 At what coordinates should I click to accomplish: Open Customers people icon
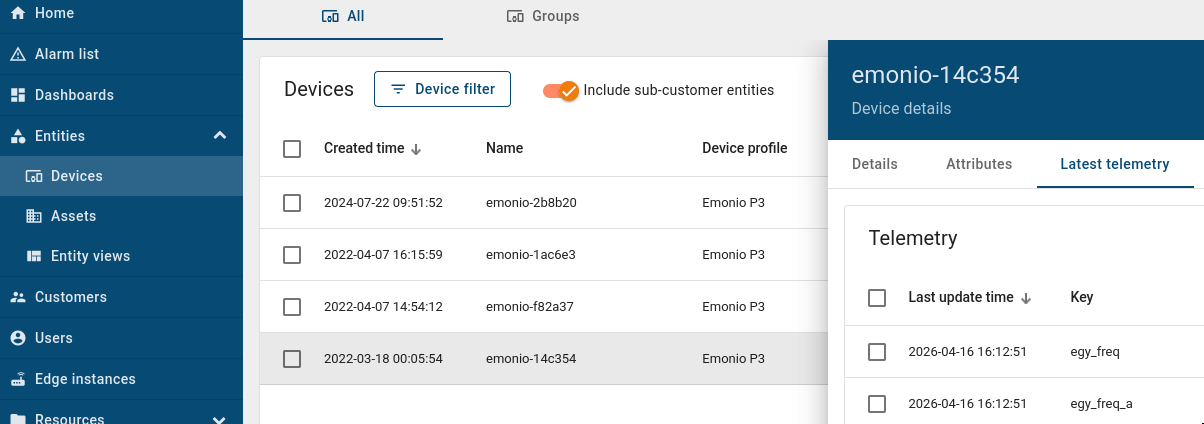(x=18, y=297)
